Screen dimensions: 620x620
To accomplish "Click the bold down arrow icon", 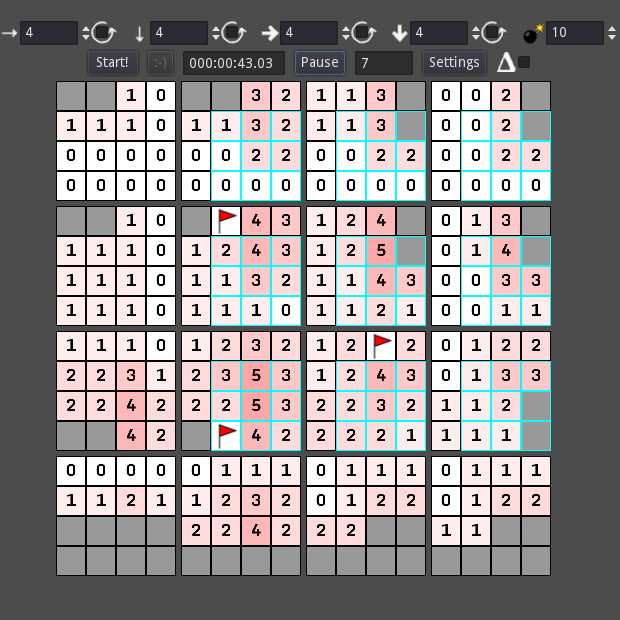I will pyautogui.click(x=399, y=33).
